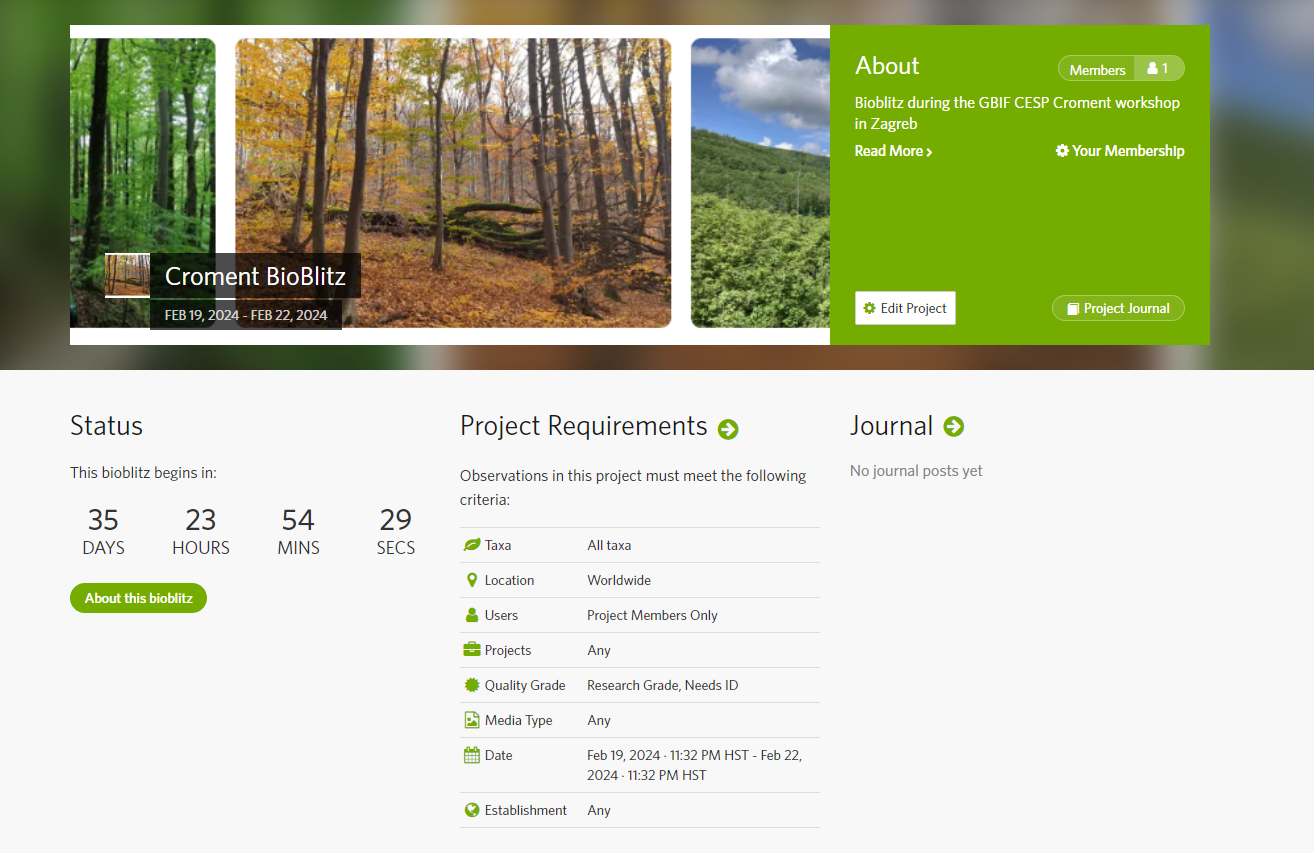Click the Establishment globe icon
This screenshot has width=1314, height=853.
(x=472, y=810)
